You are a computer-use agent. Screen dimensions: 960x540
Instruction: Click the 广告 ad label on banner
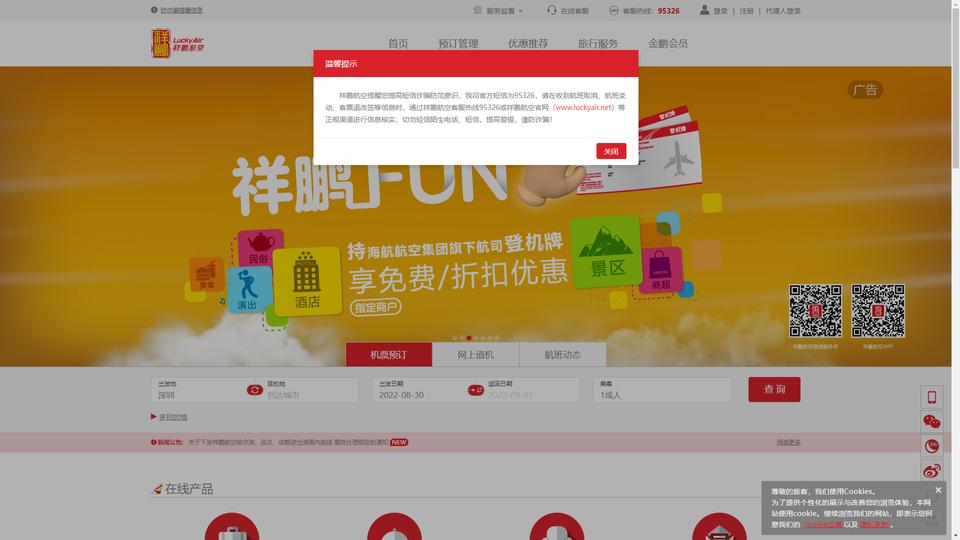tap(865, 90)
